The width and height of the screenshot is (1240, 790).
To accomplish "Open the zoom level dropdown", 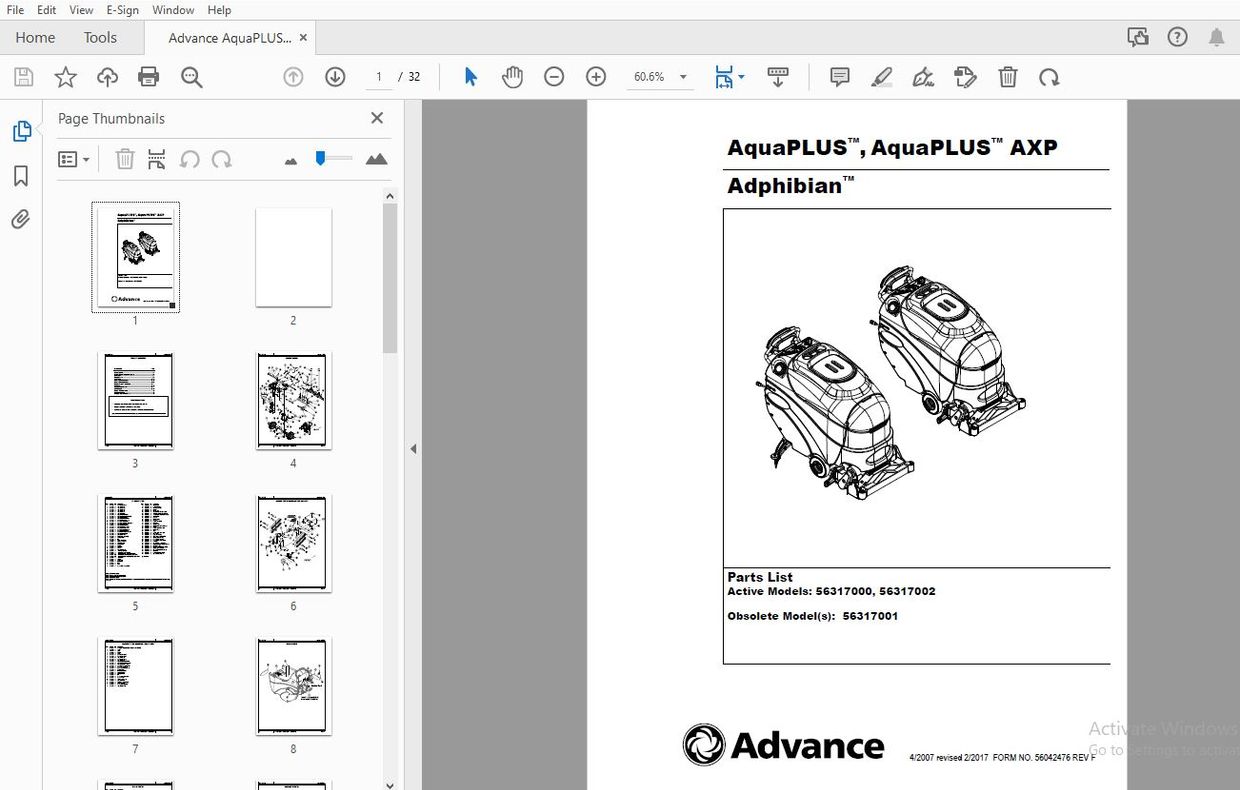I will pyautogui.click(x=682, y=77).
